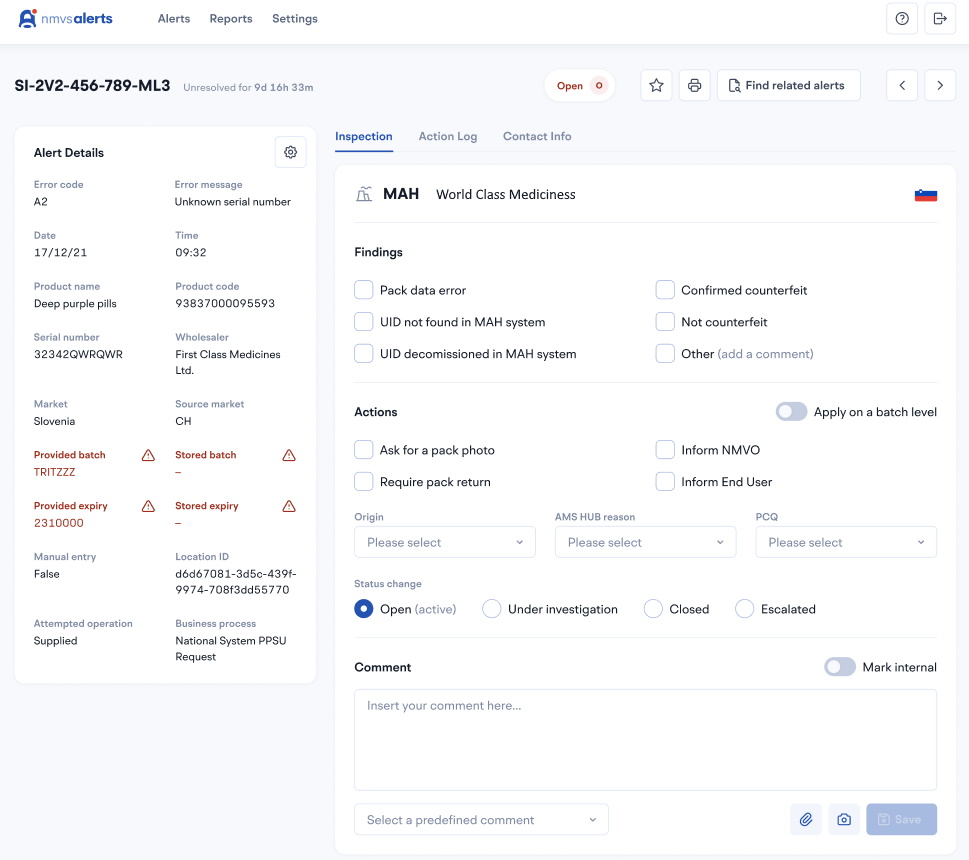Click the help question mark icon
Screen dimensions: 969x860
(x=902, y=19)
